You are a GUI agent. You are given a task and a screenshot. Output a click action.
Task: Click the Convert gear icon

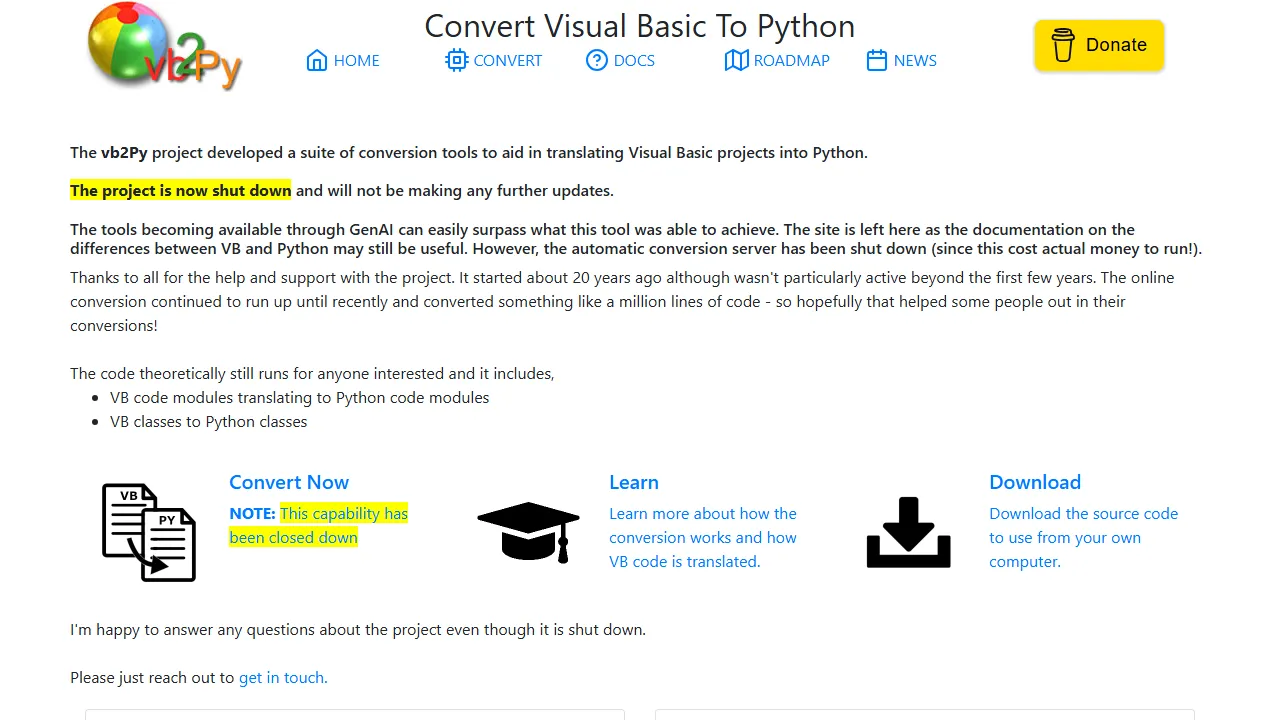point(456,60)
